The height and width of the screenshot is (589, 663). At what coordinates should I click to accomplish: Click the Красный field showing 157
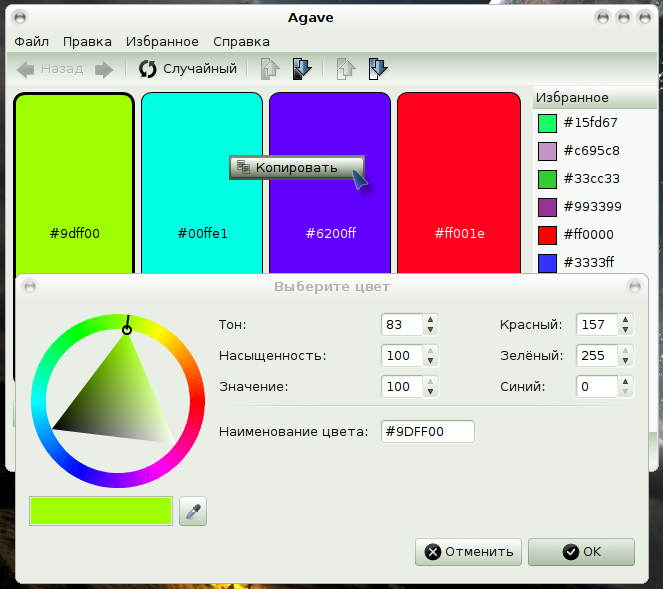[597, 325]
